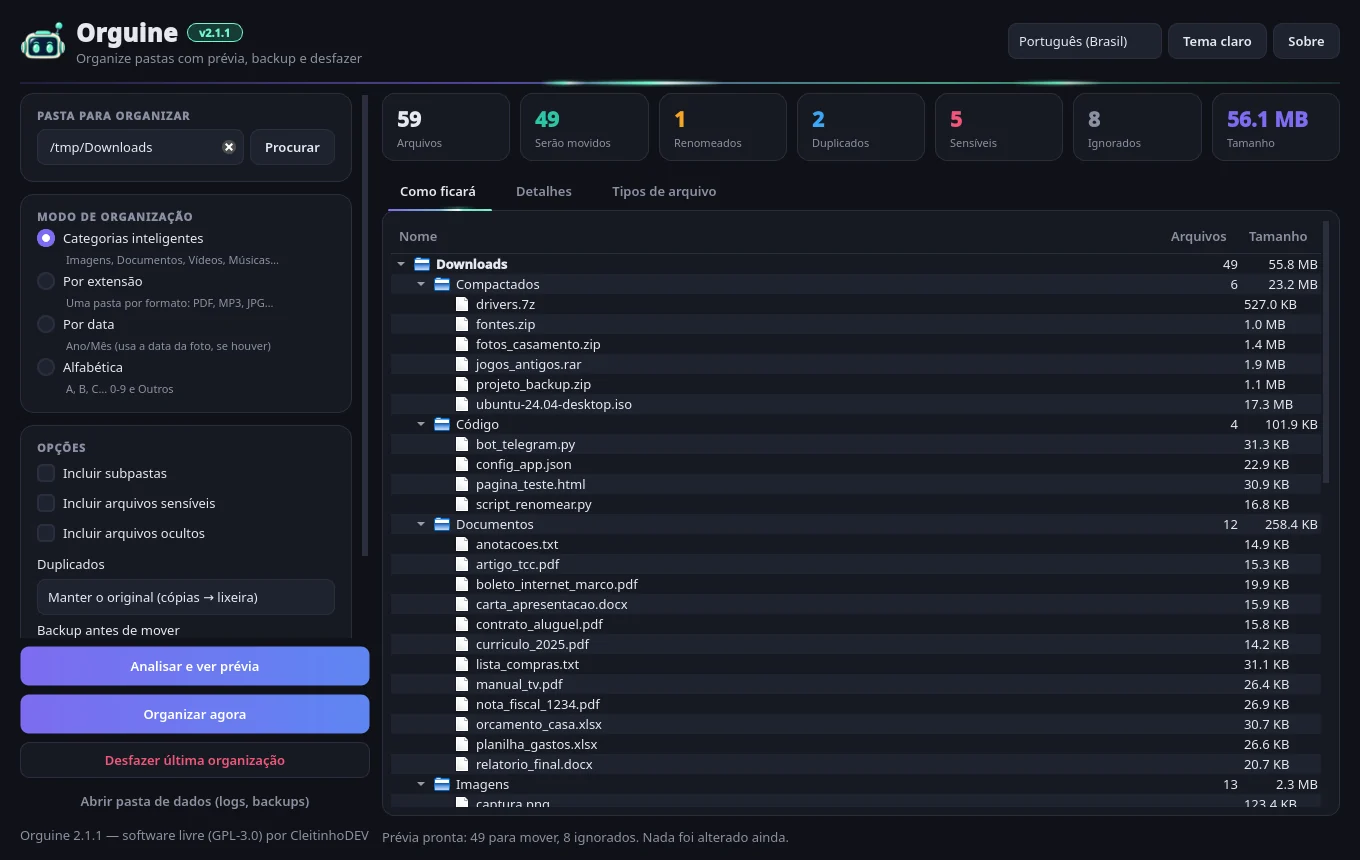Click the file icon beside artigo_tcc.pdf
1360x860 pixels.
tap(462, 564)
